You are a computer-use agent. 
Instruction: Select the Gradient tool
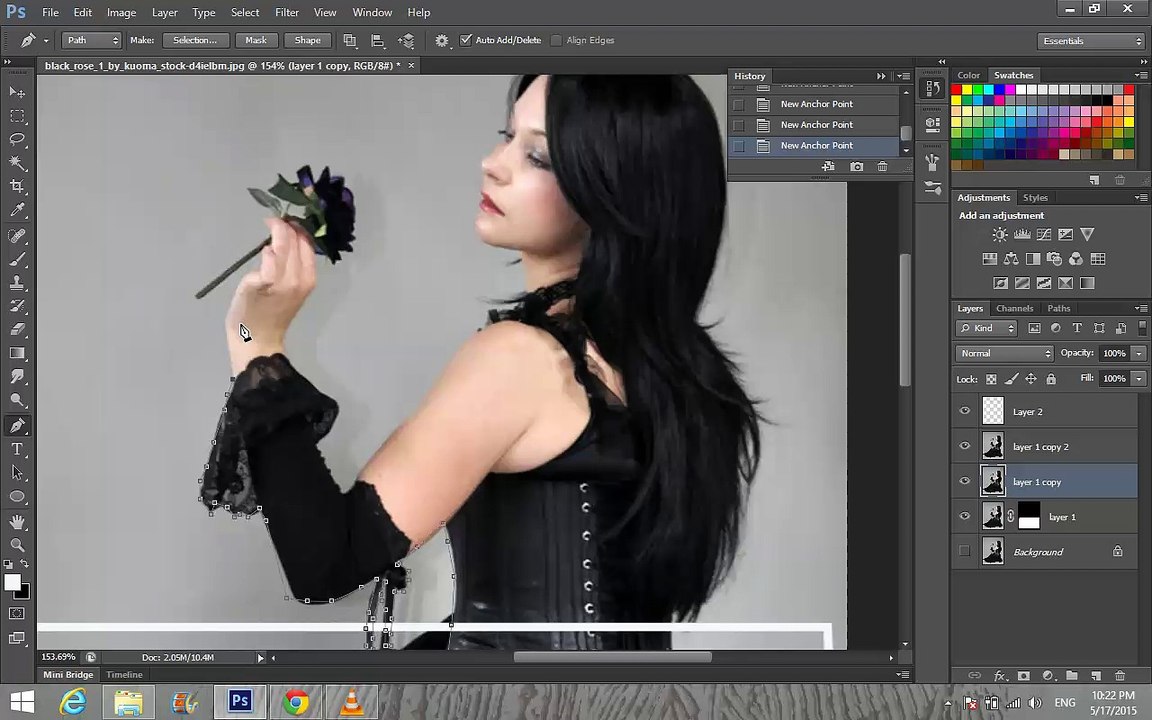coord(17,353)
